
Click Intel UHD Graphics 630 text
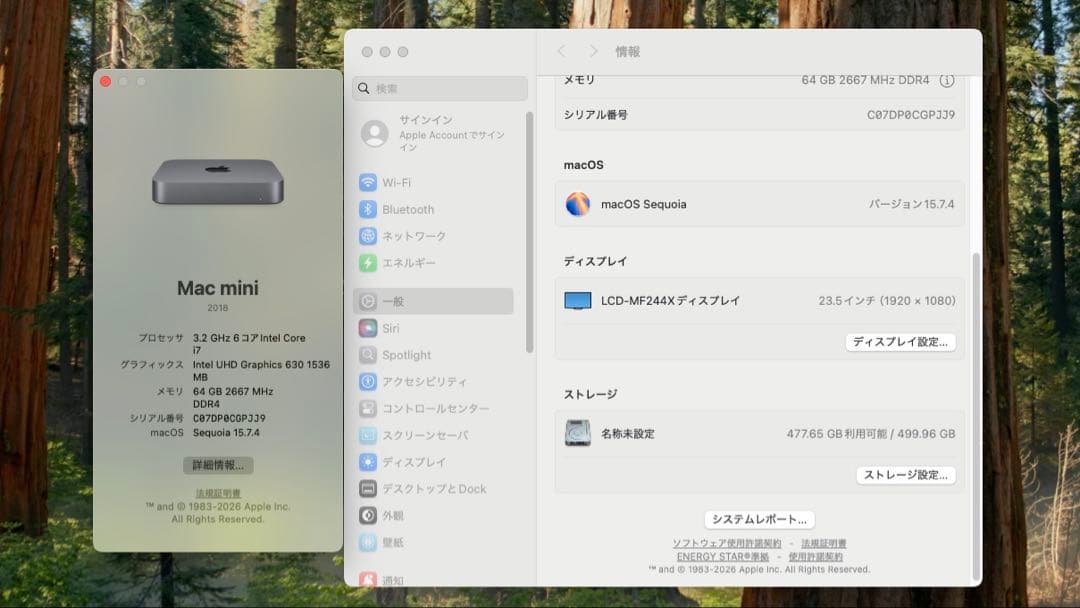point(261,370)
